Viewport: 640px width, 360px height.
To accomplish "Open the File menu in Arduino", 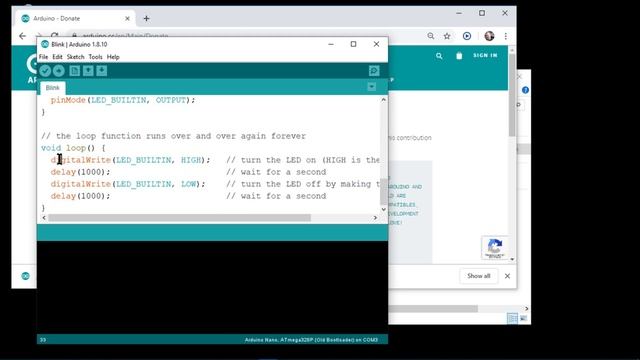I will click(x=43, y=57).
